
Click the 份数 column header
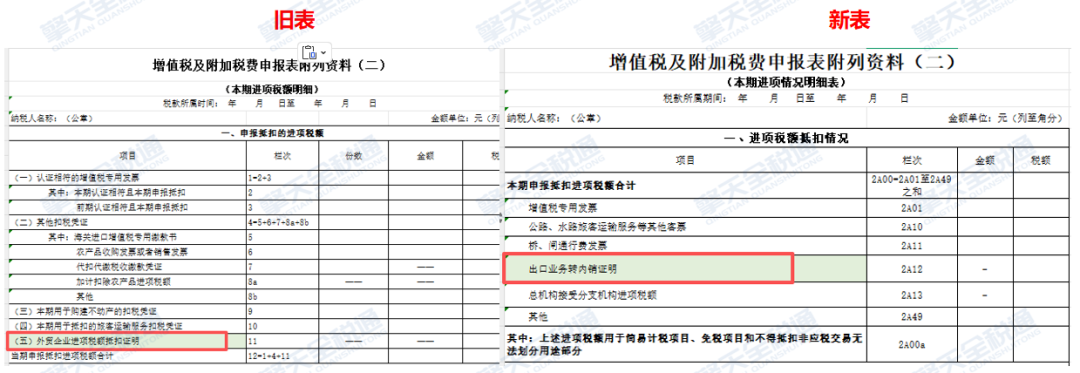click(353, 156)
